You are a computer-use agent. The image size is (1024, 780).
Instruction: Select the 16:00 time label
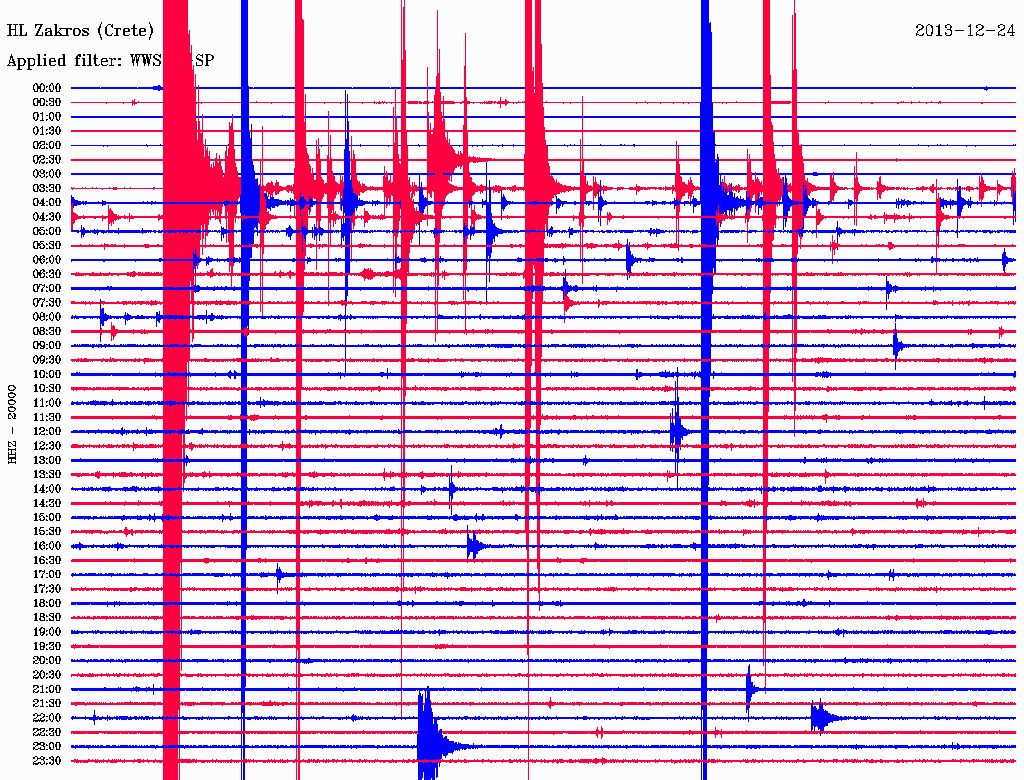(47, 546)
